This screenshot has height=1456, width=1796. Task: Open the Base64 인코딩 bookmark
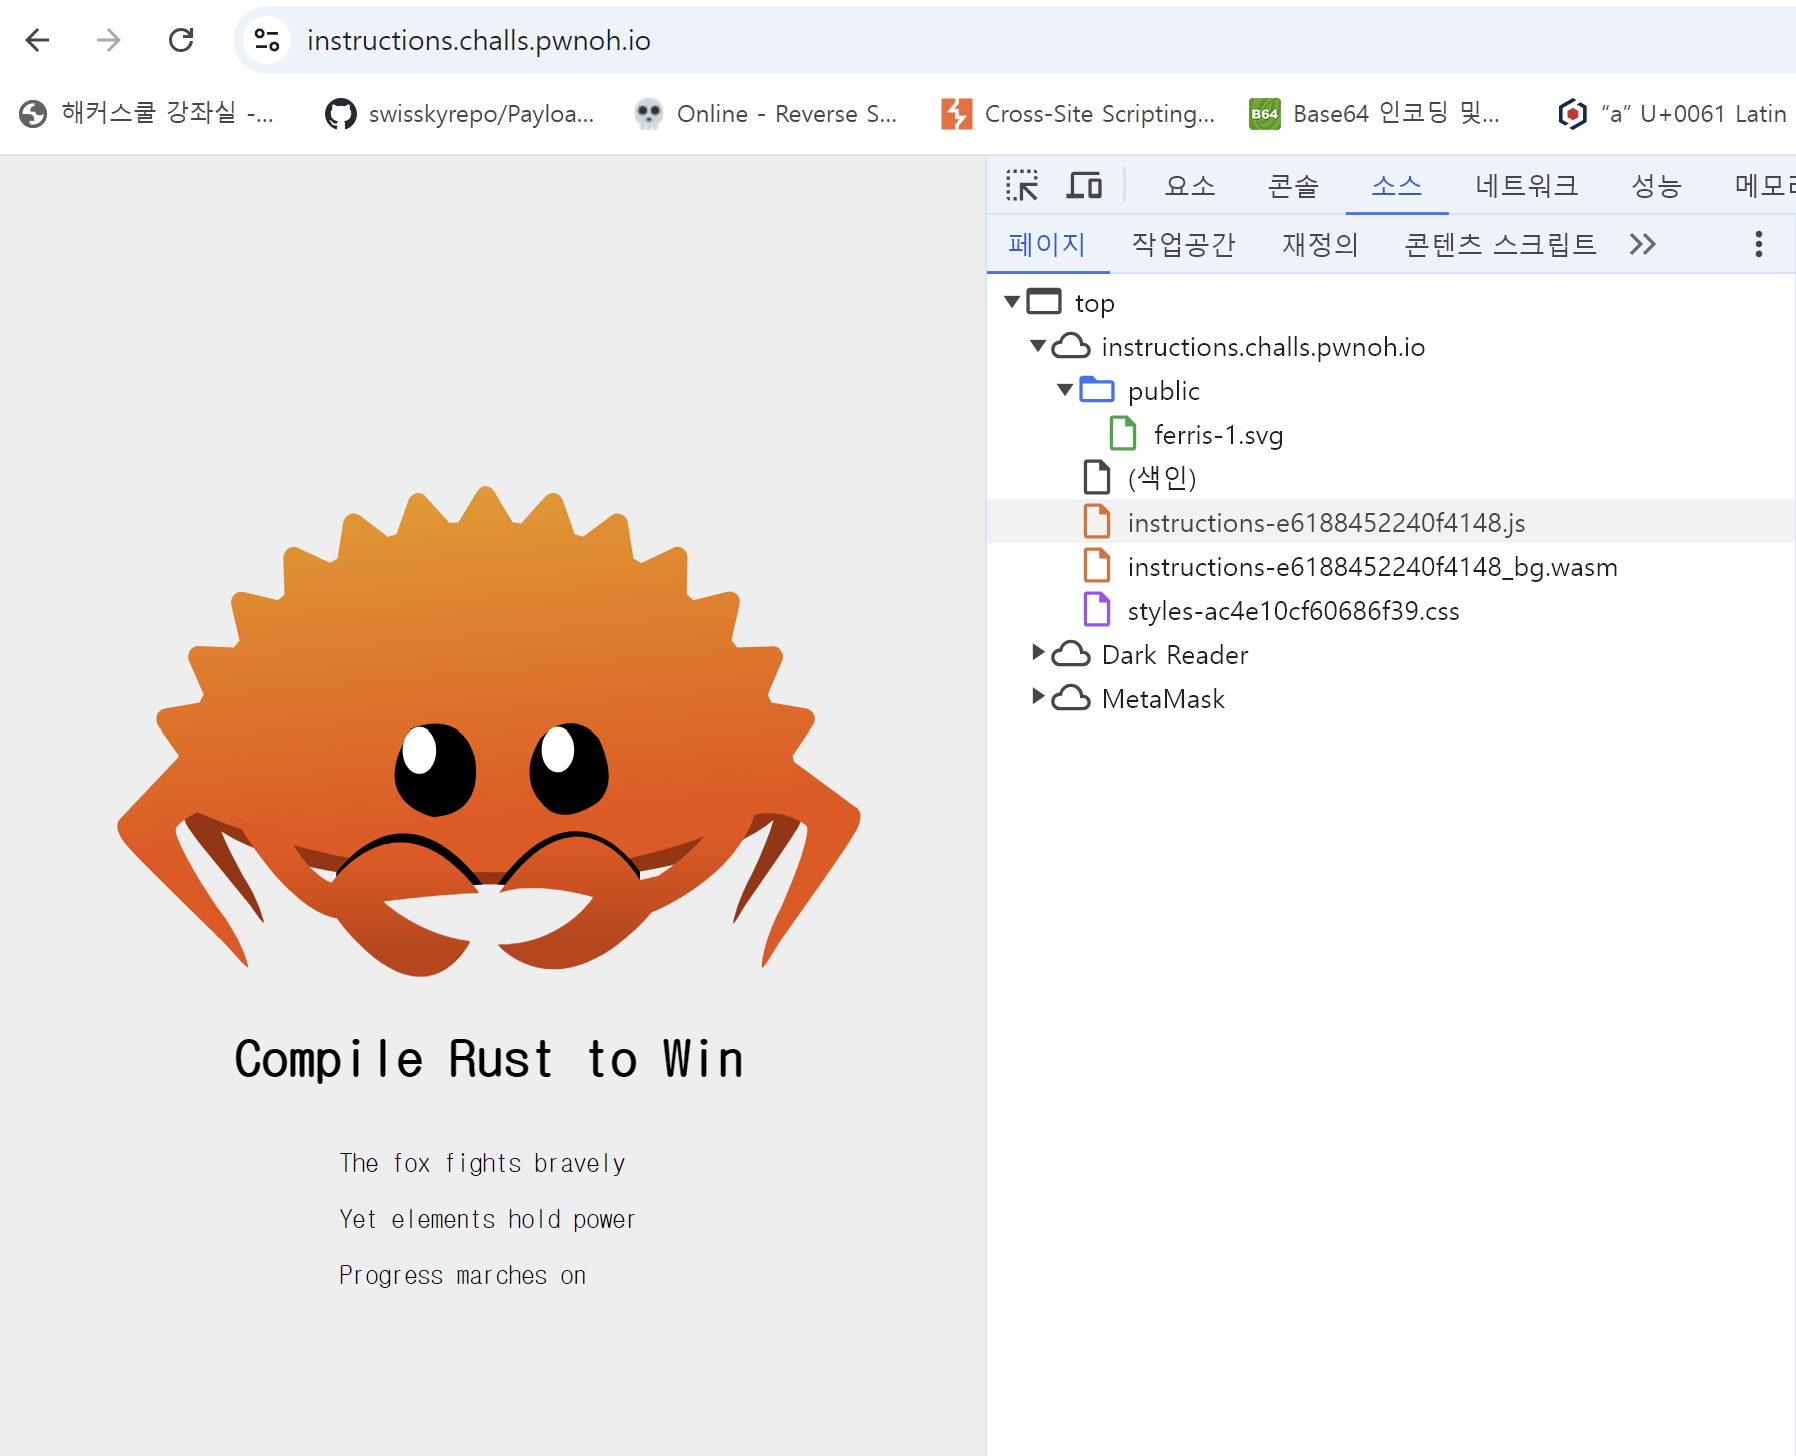click(x=1375, y=114)
